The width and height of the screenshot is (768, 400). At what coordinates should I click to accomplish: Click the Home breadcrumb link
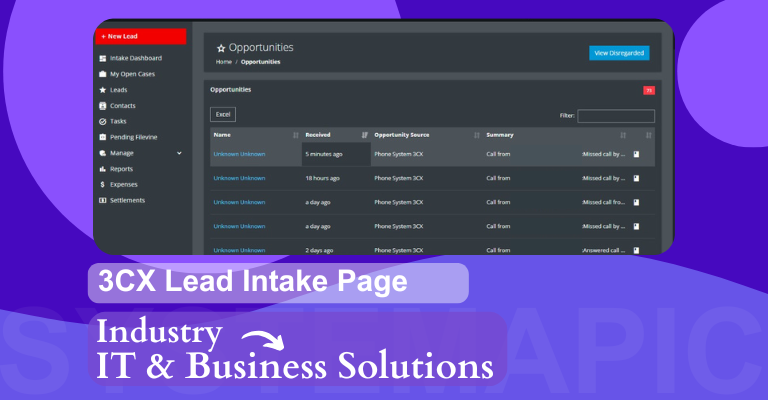point(223,62)
